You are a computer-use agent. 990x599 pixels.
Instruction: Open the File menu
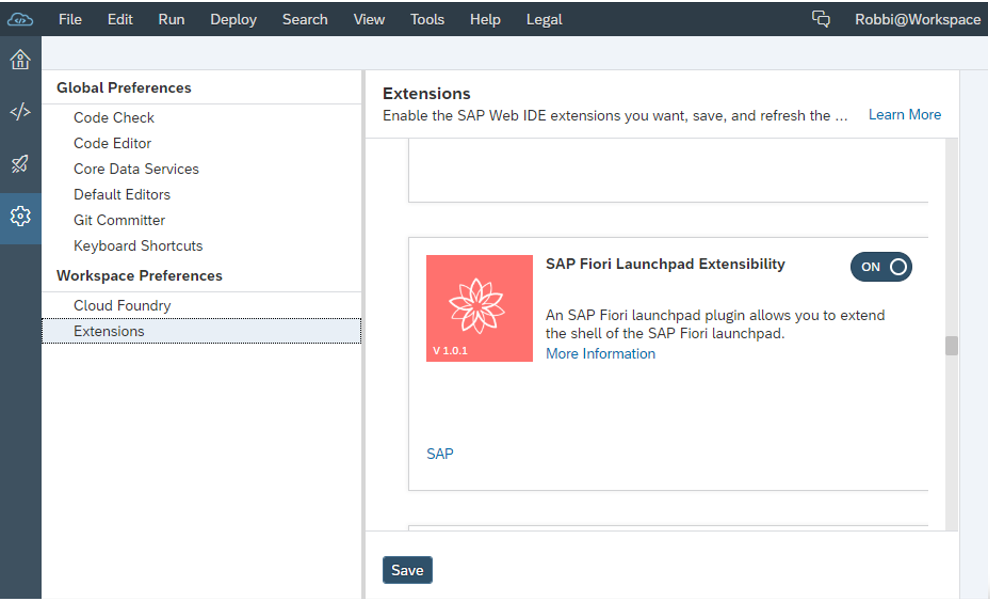[70, 20]
